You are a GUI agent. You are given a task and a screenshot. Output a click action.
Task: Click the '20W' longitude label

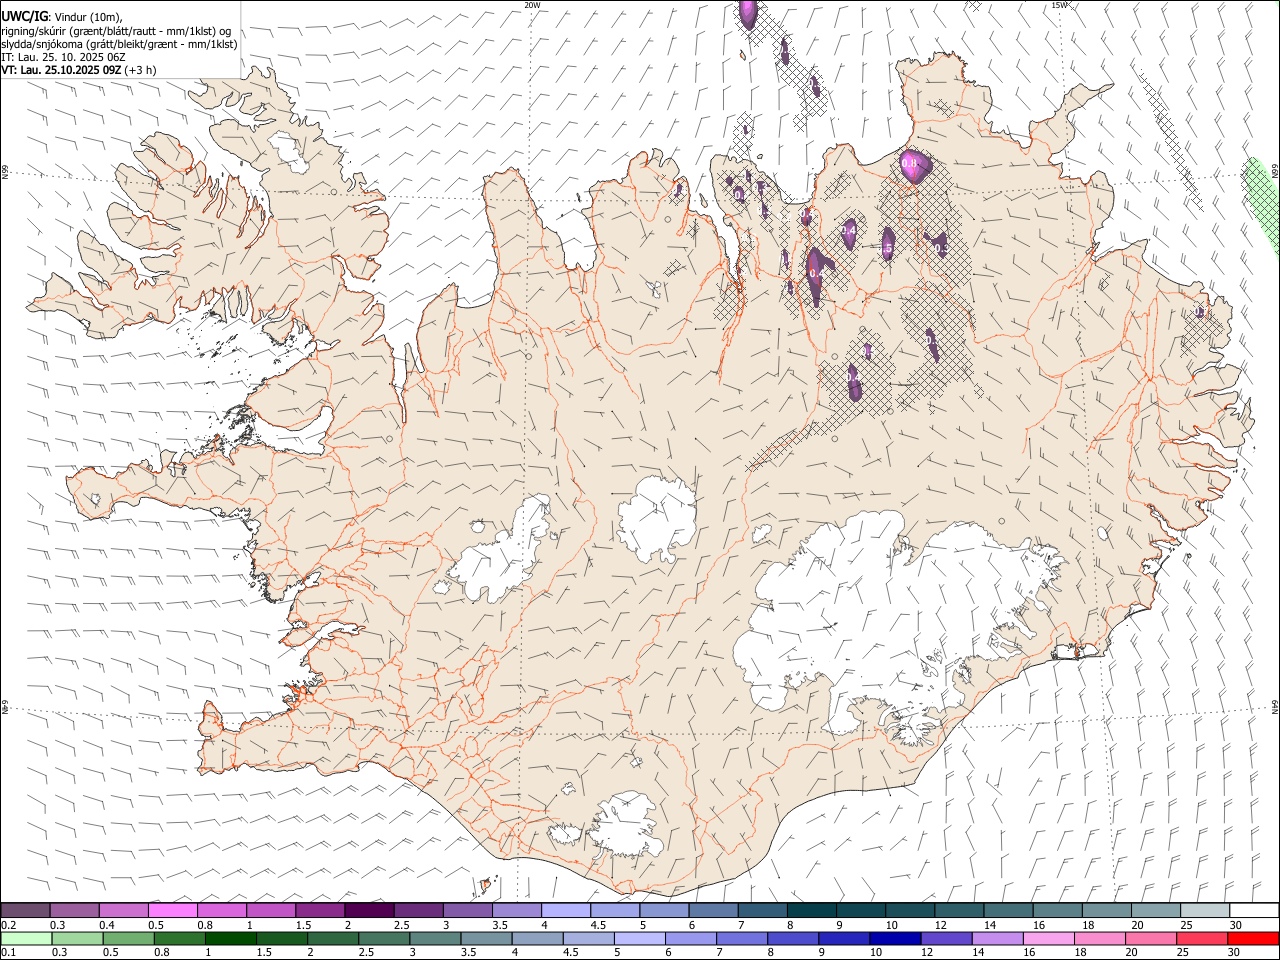532,5
